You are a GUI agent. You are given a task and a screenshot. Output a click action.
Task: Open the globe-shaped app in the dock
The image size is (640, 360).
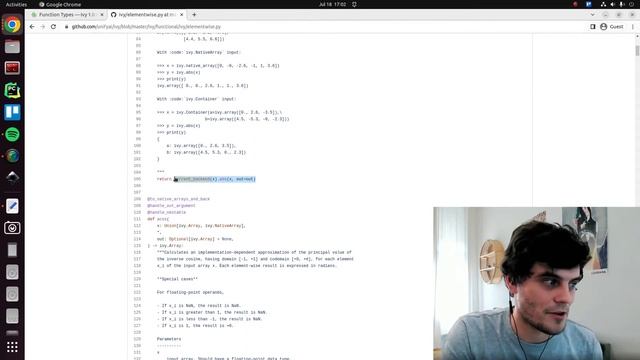(12, 156)
